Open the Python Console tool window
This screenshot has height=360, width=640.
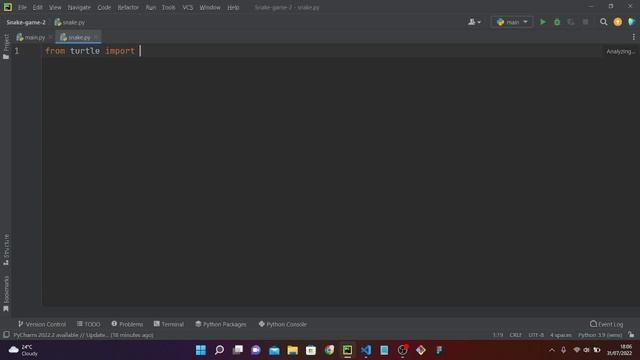[x=282, y=324]
